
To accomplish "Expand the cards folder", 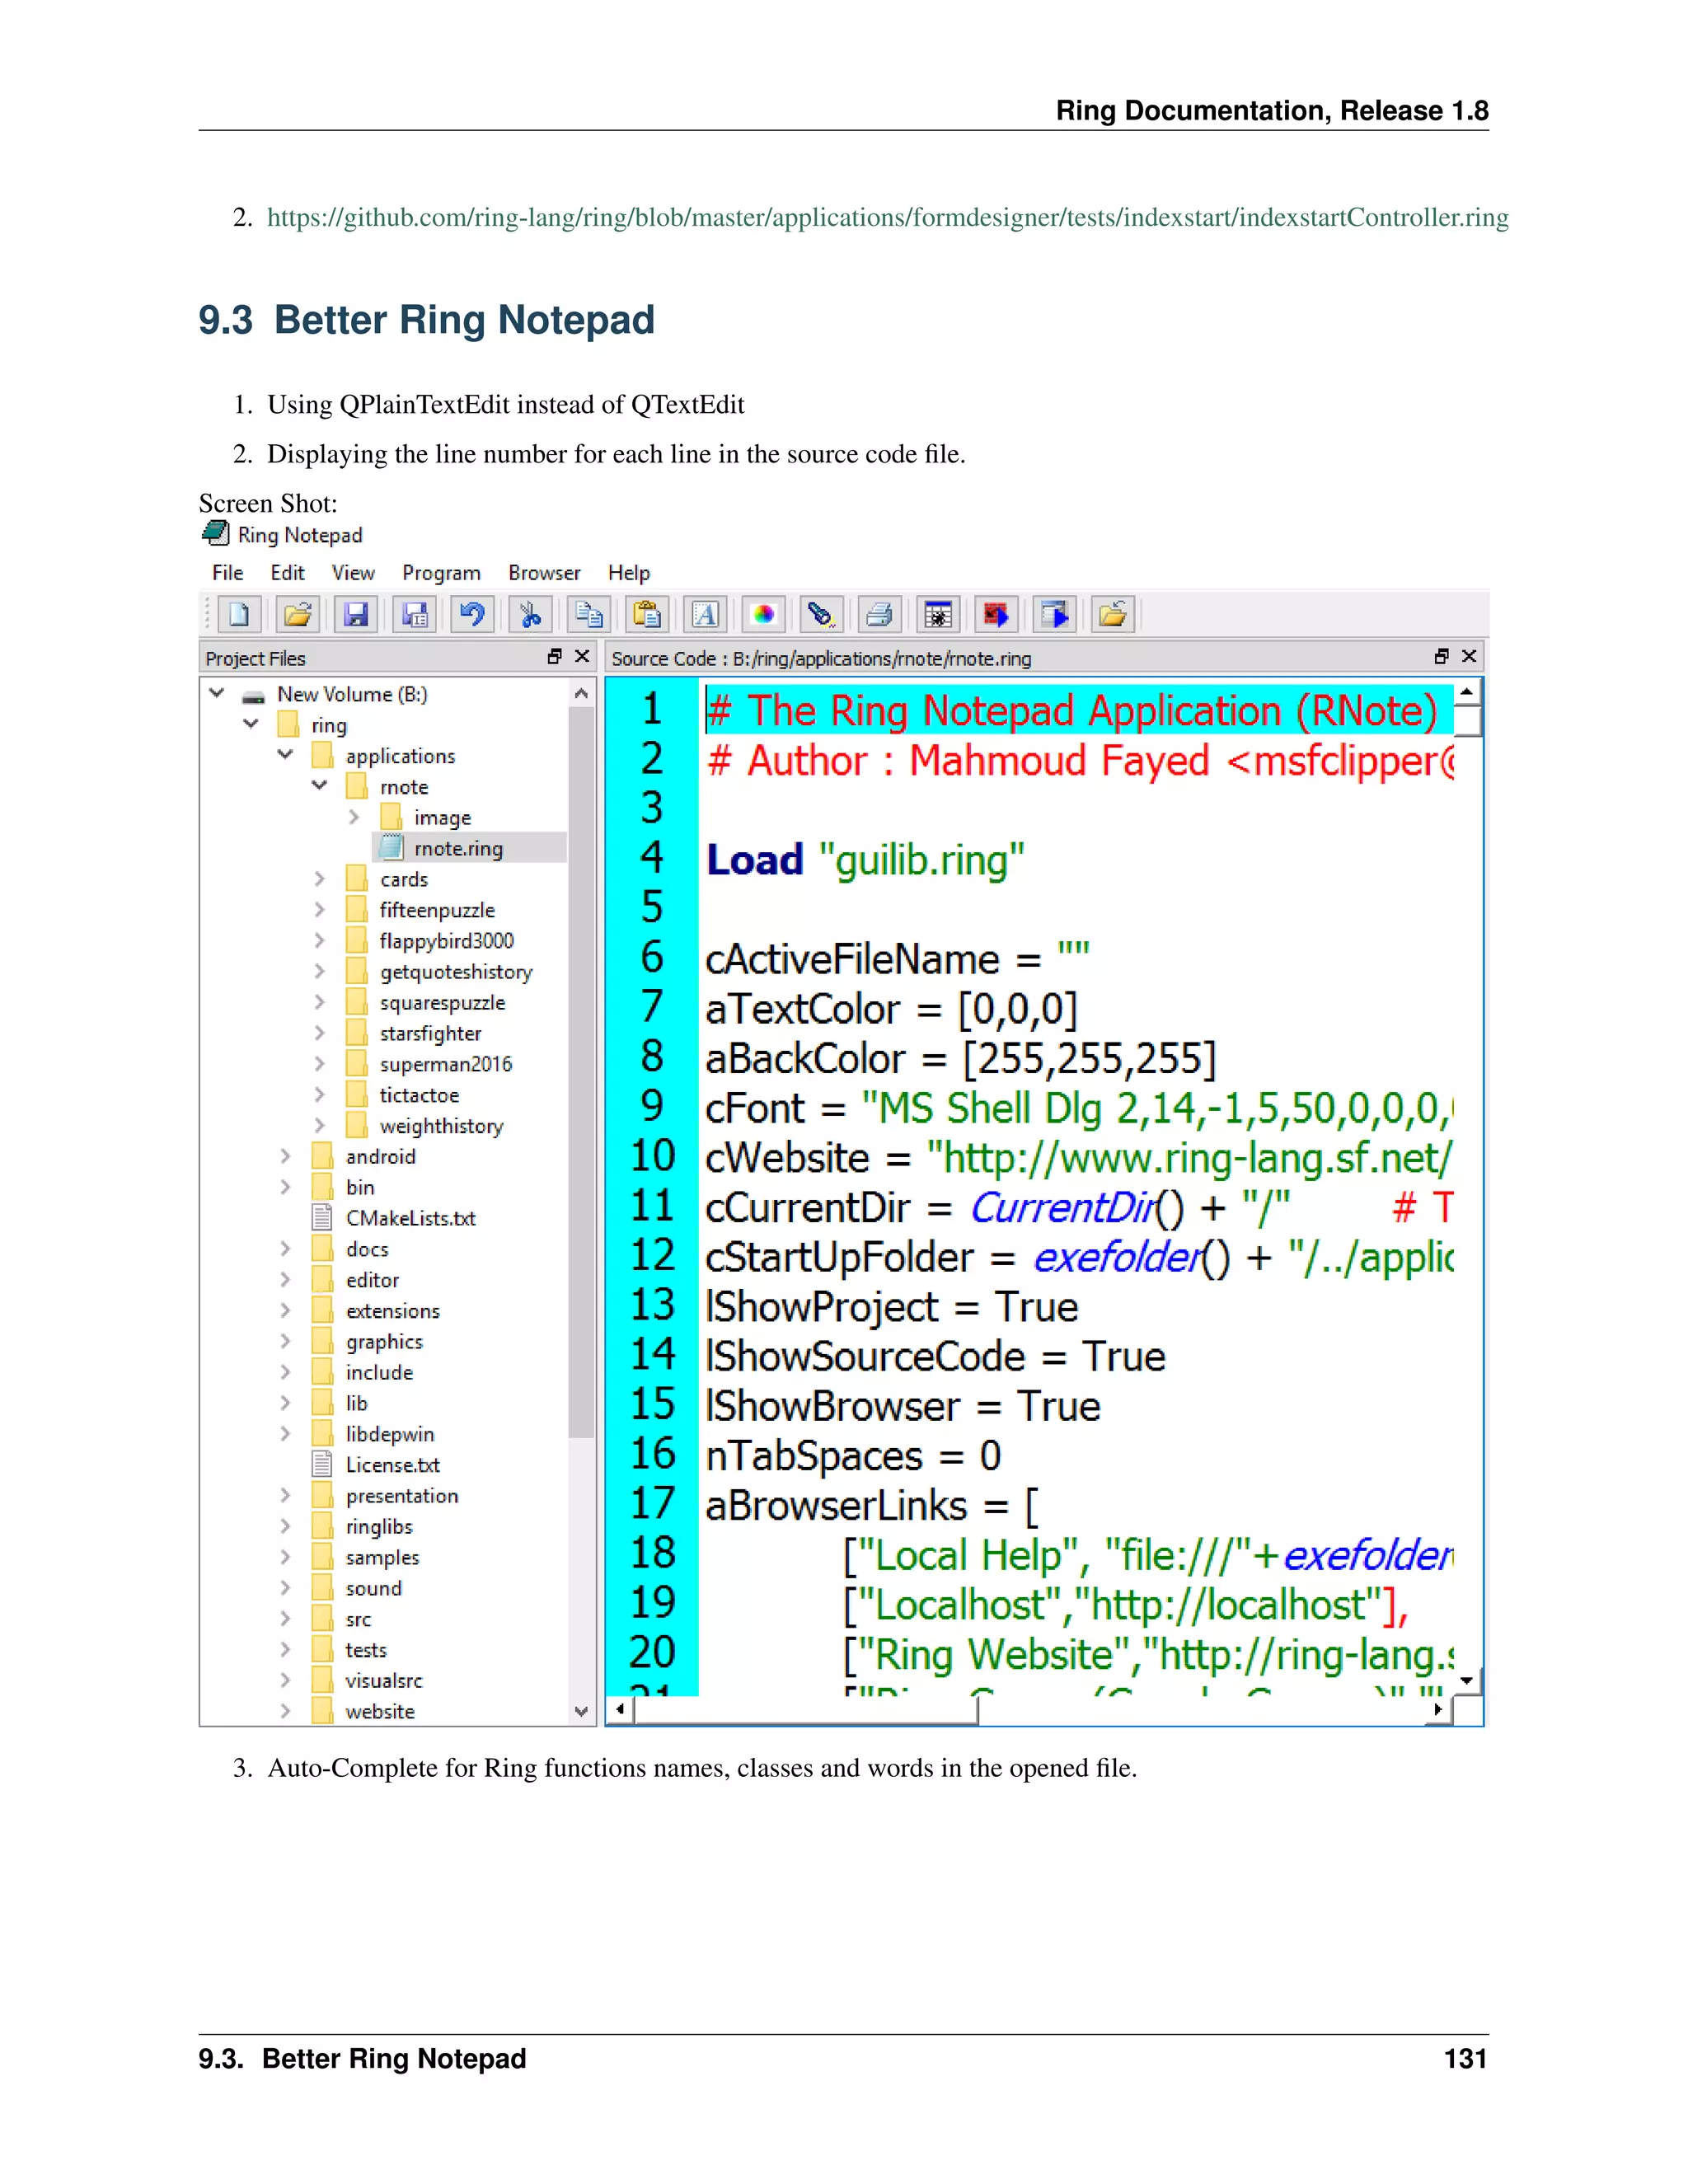I will pos(319,879).
